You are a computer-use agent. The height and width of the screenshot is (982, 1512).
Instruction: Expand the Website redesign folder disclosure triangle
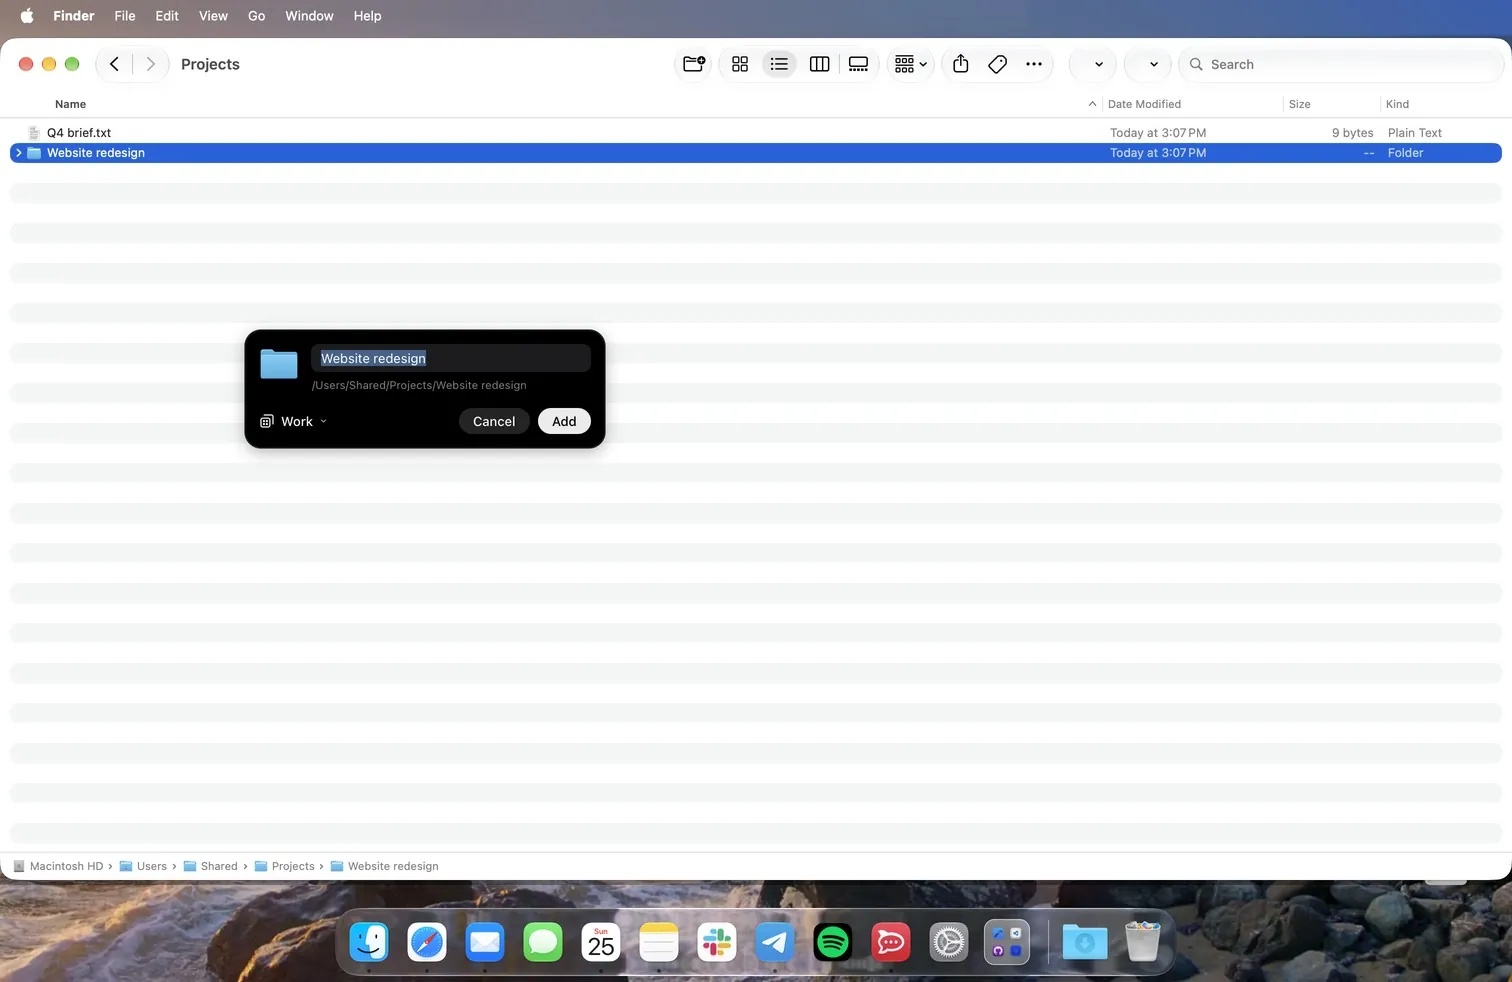(x=18, y=153)
